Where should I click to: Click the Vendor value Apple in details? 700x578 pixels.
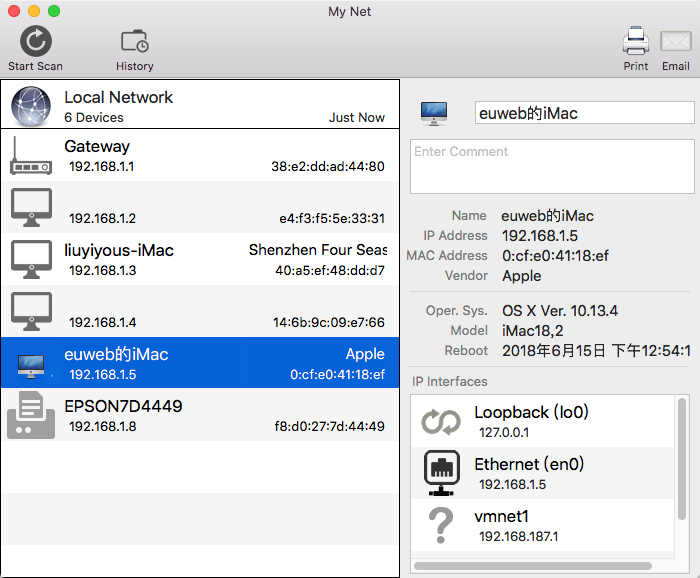[521, 276]
